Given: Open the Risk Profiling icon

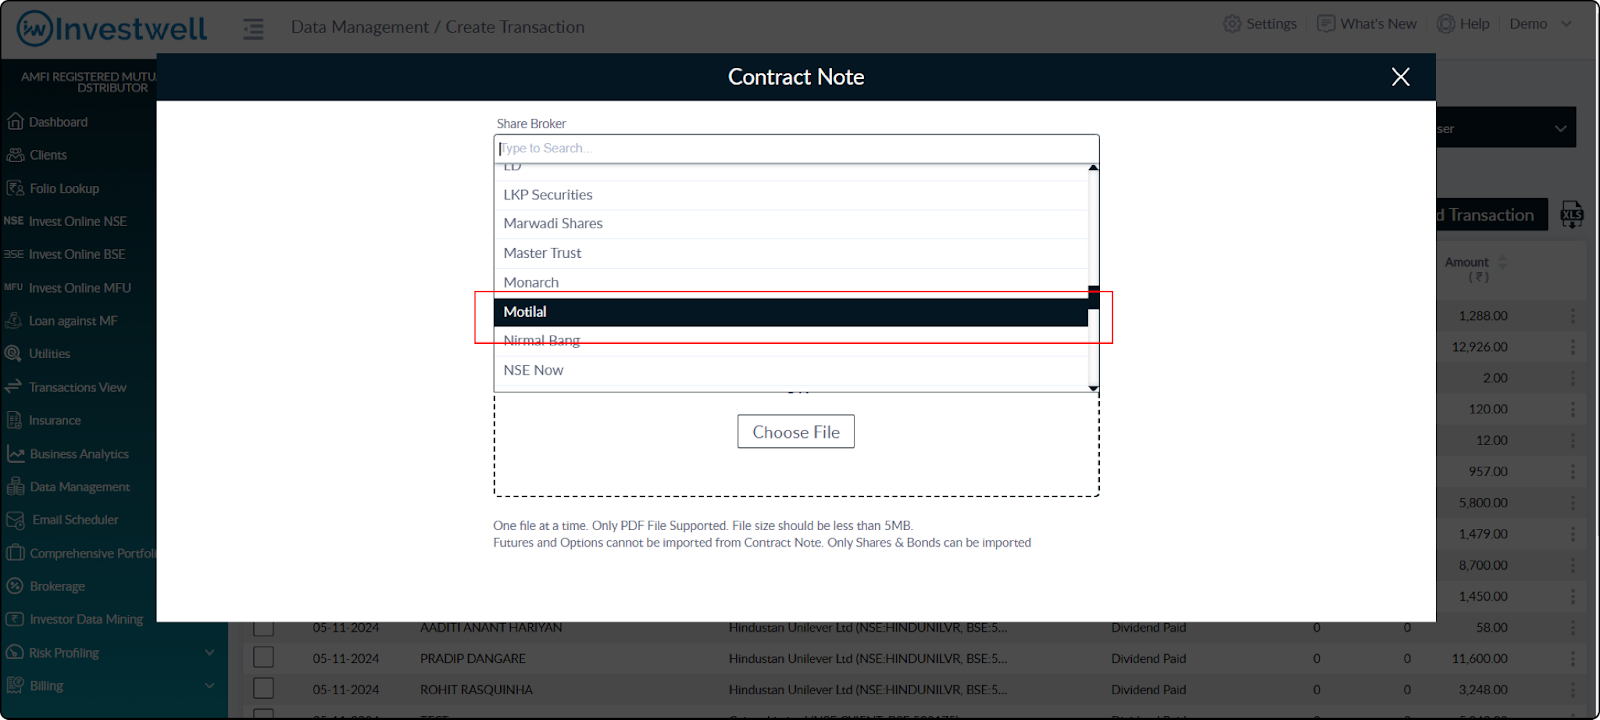Looking at the screenshot, I should pos(15,652).
